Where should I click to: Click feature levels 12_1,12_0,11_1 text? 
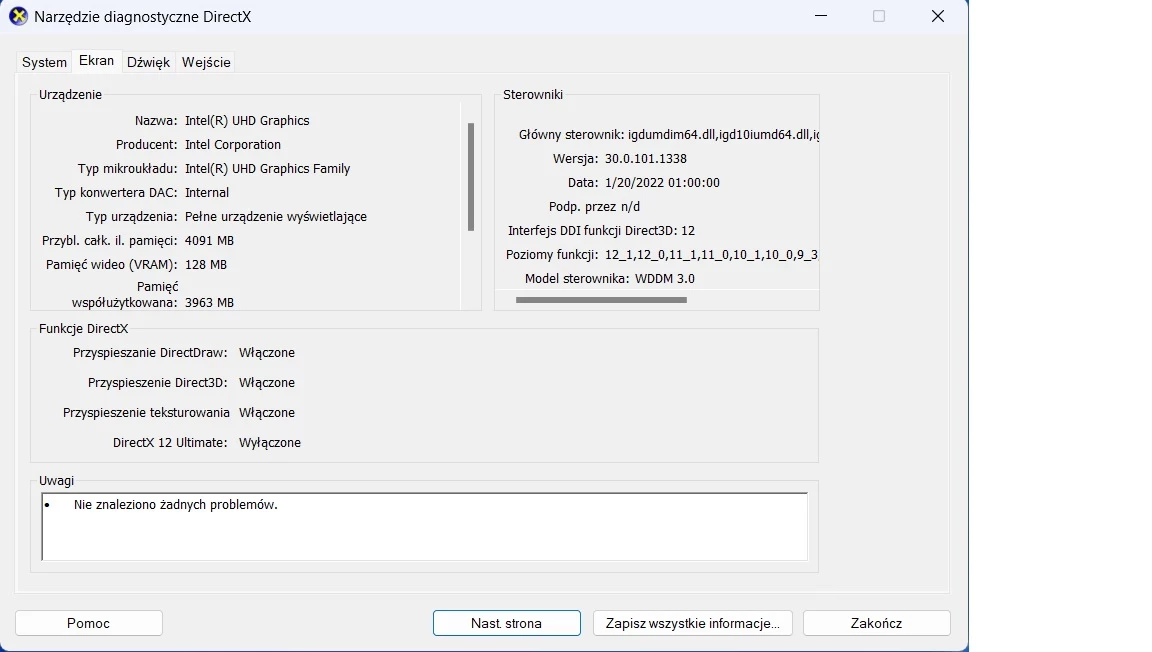(711, 255)
